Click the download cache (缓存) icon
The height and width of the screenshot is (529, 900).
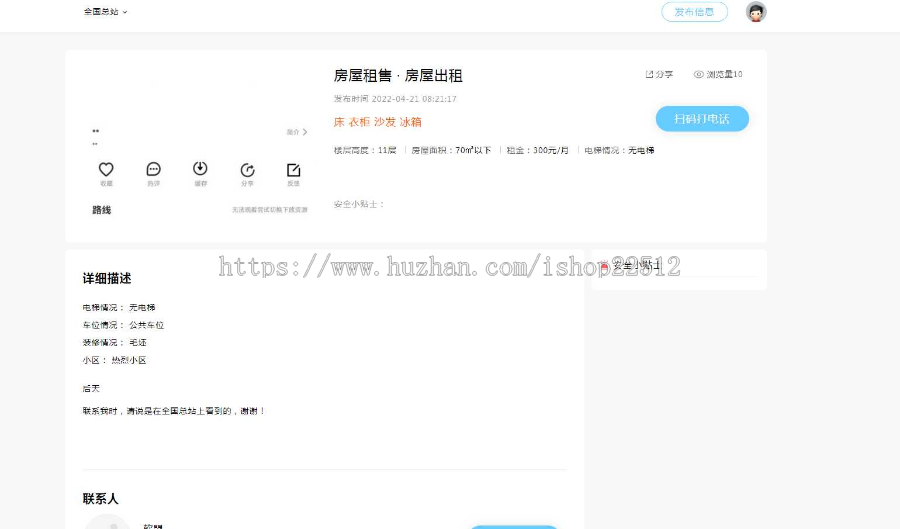point(200,169)
